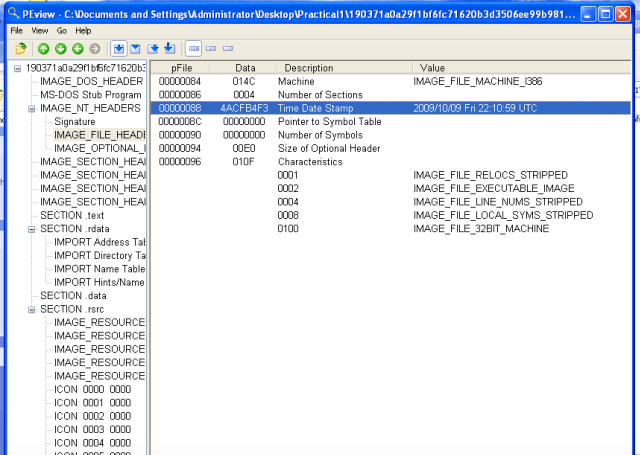Open the View menu
This screenshot has width=640, height=455.
pos(39,31)
